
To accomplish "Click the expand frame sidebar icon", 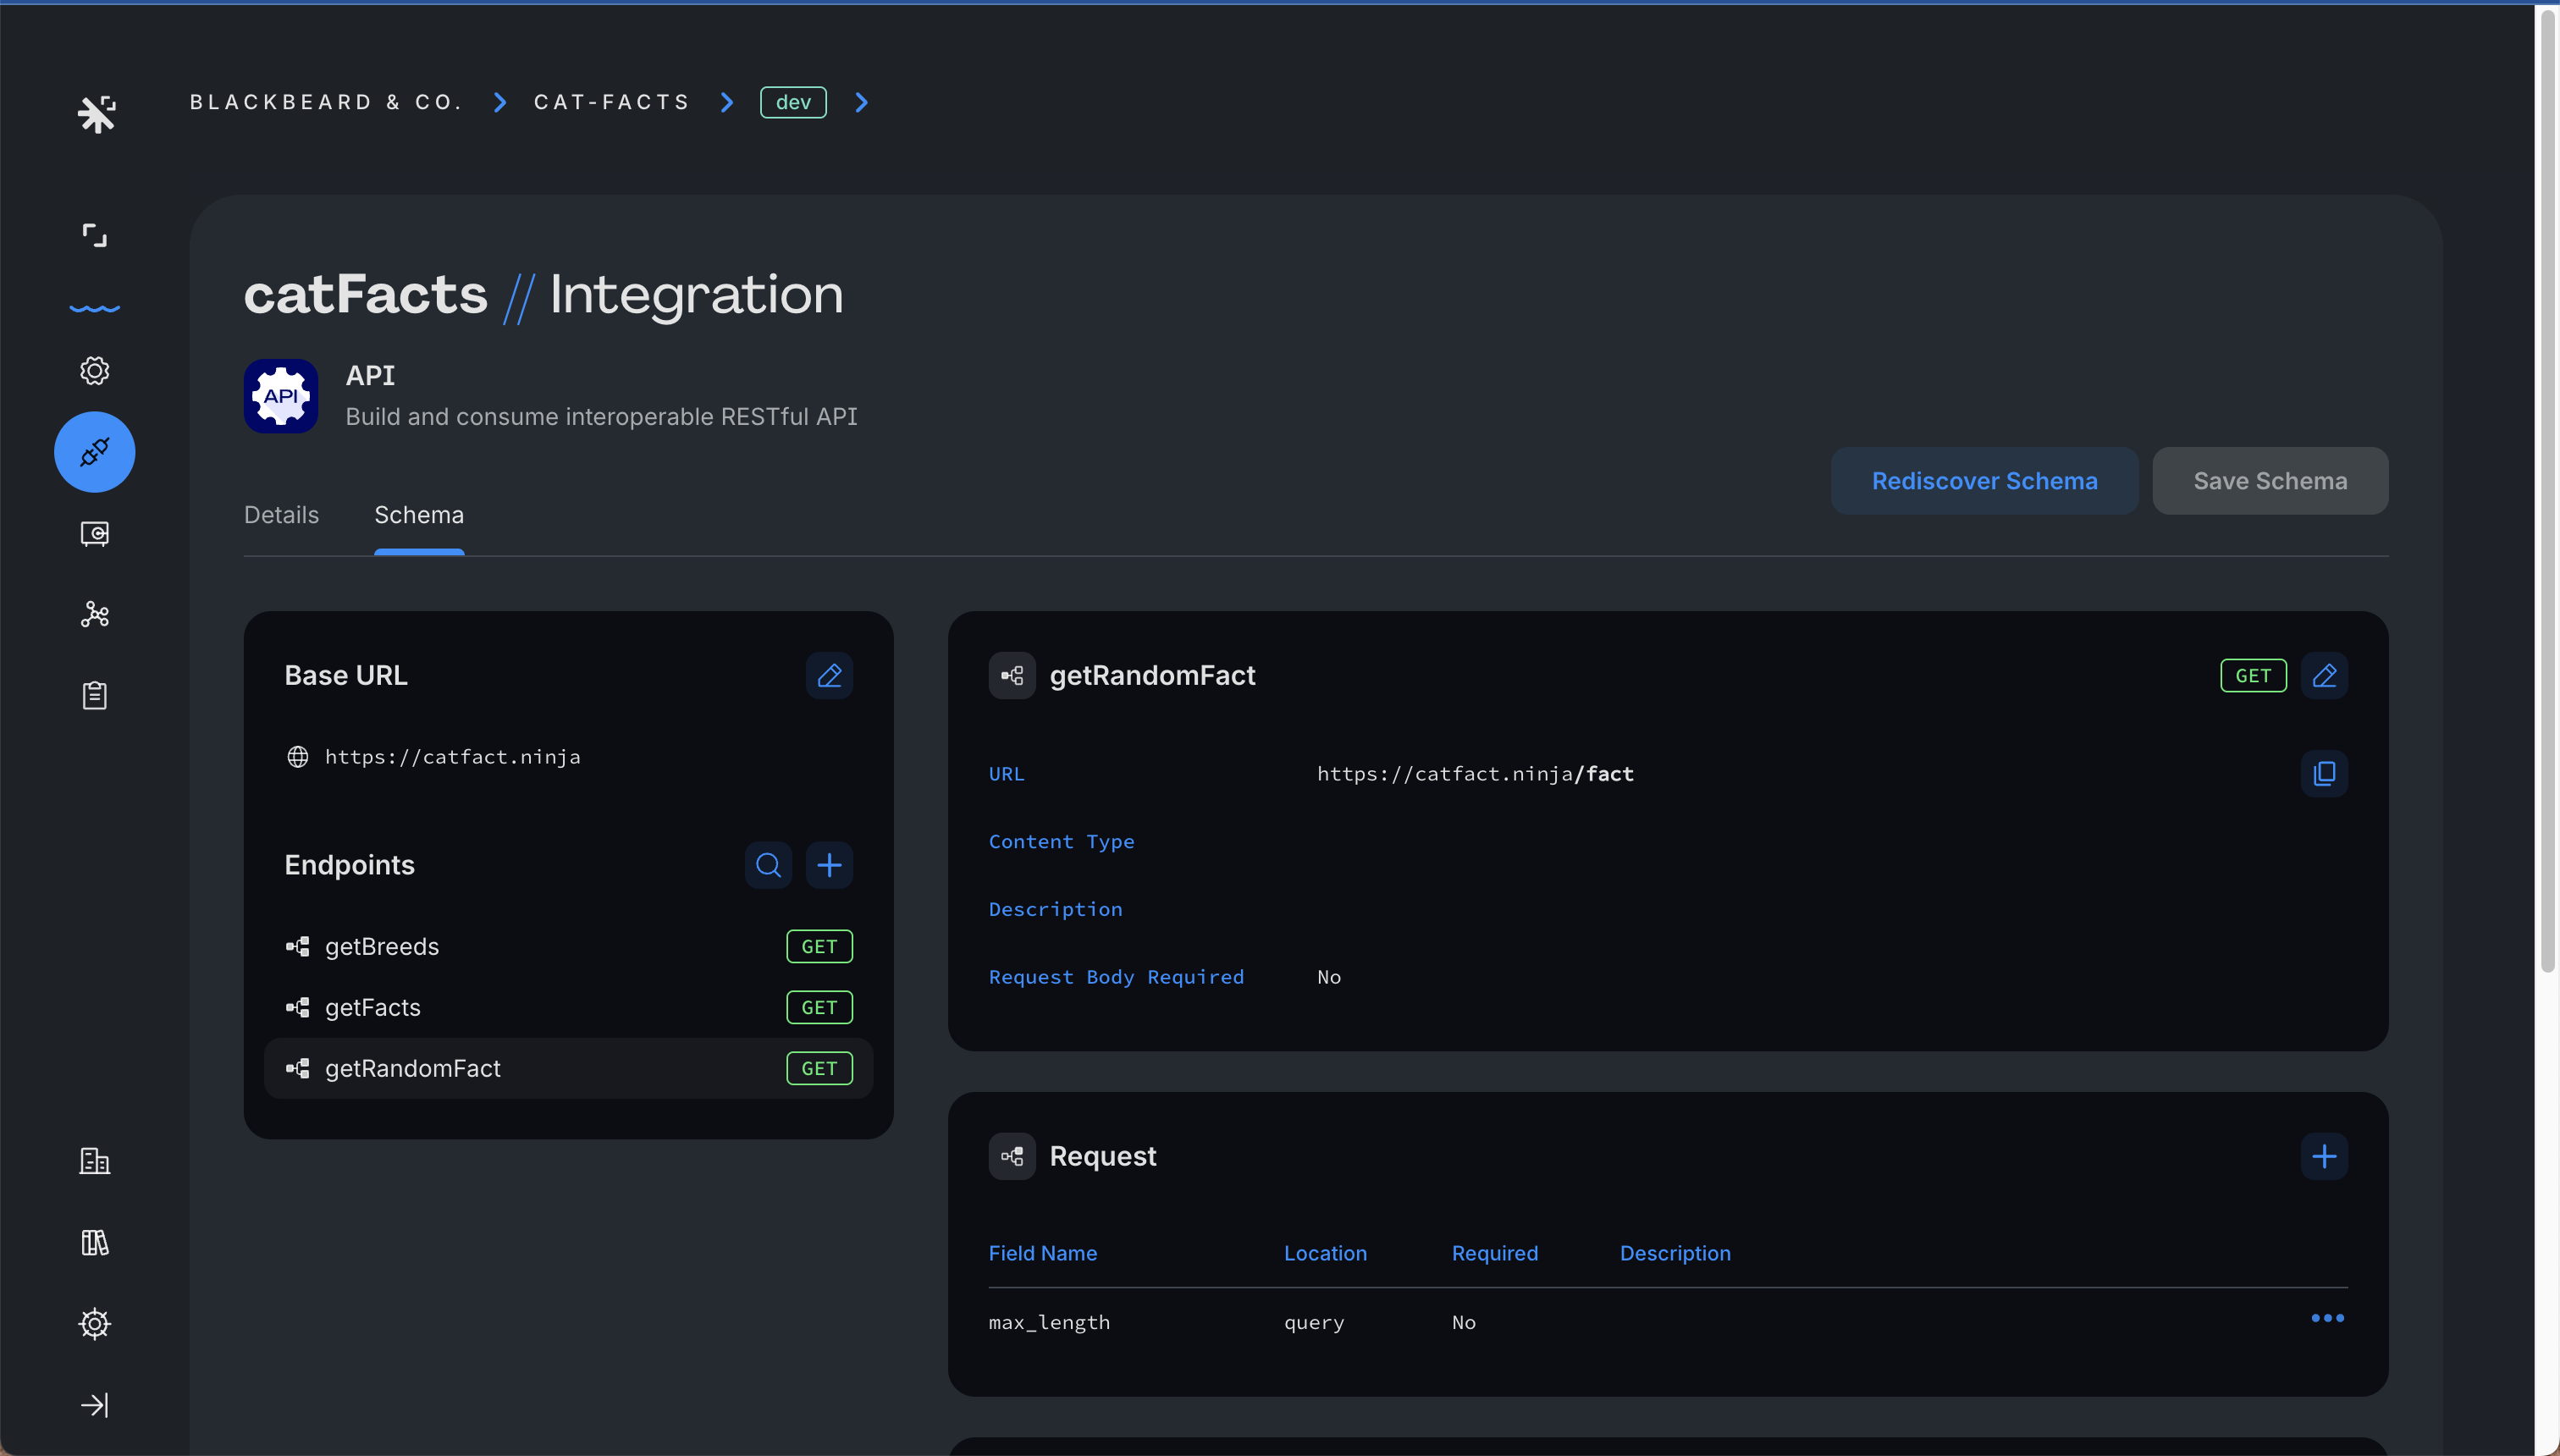I will [94, 235].
